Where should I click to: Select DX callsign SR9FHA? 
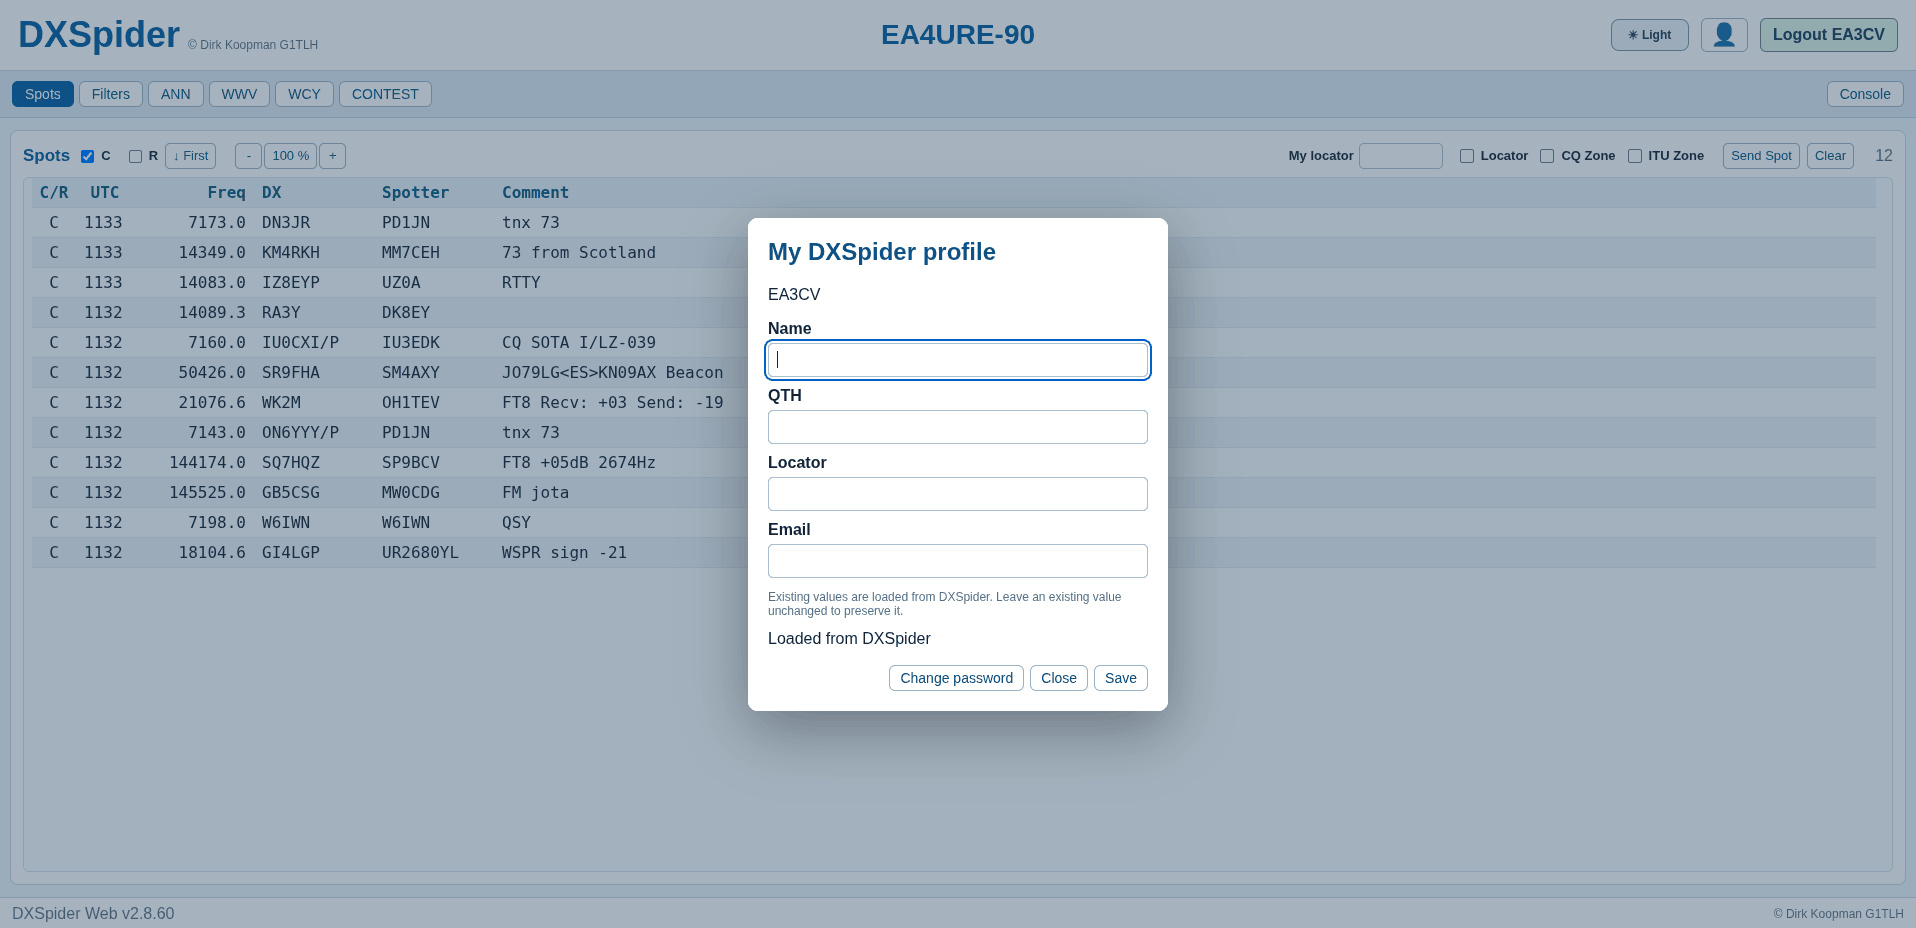[x=291, y=373]
